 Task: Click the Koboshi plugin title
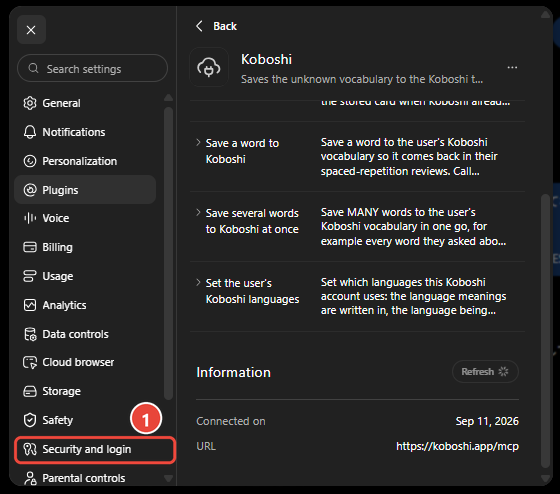pyautogui.click(x=266, y=59)
